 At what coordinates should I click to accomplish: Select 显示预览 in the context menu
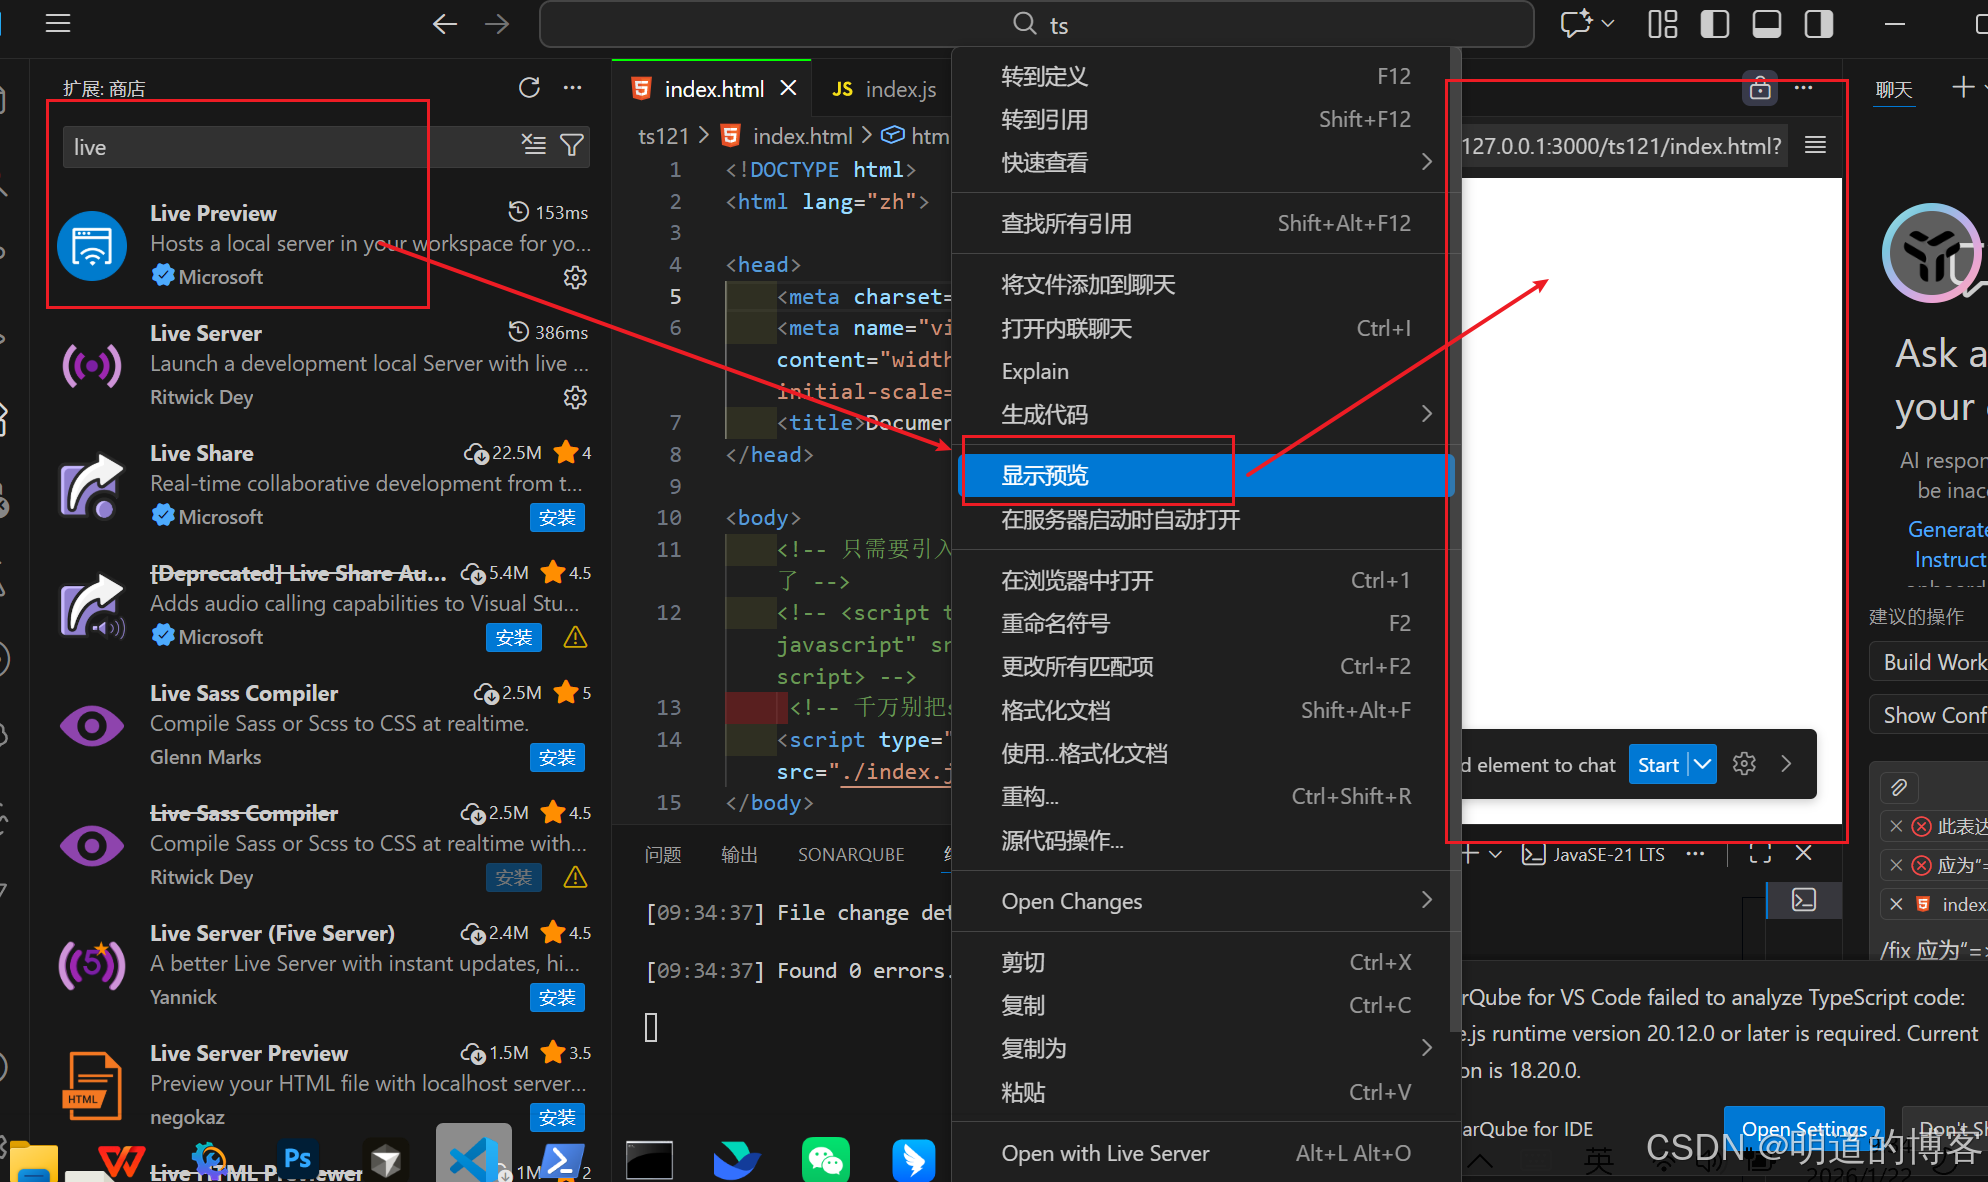[1045, 475]
